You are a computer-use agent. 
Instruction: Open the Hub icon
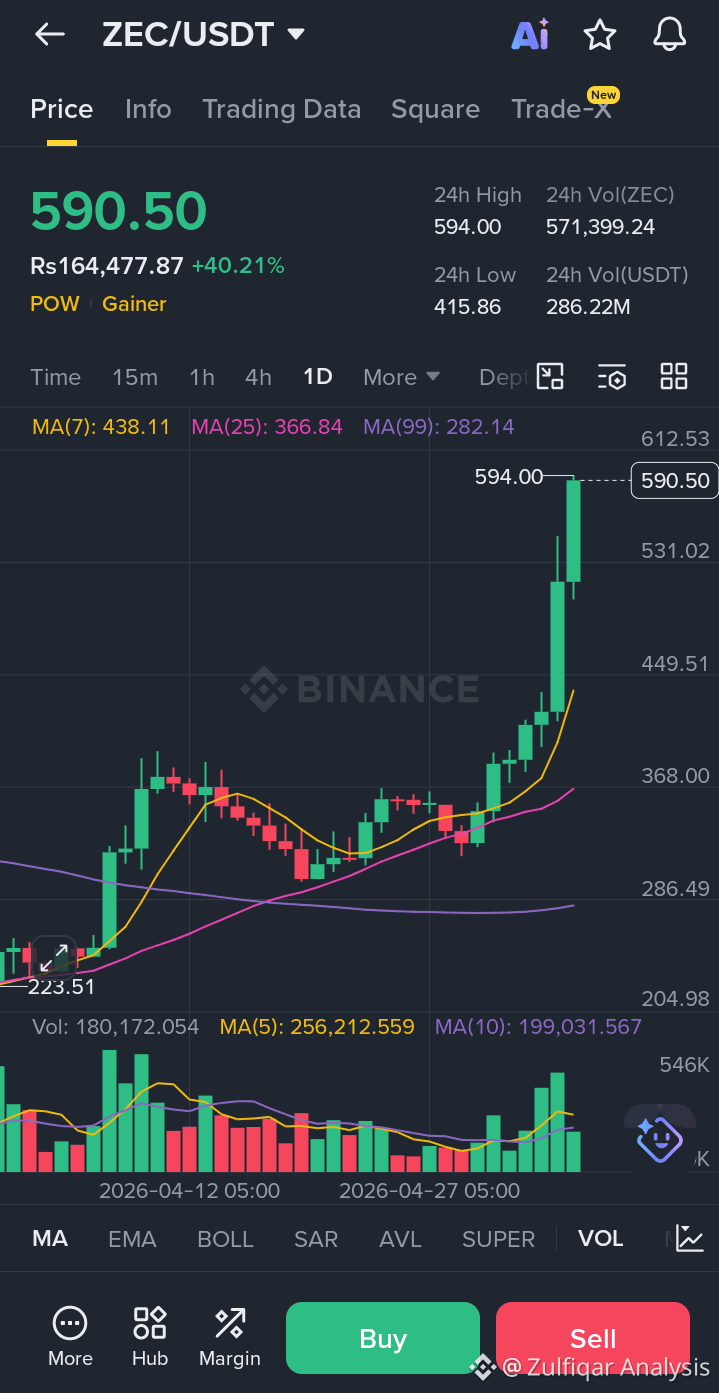150,1337
